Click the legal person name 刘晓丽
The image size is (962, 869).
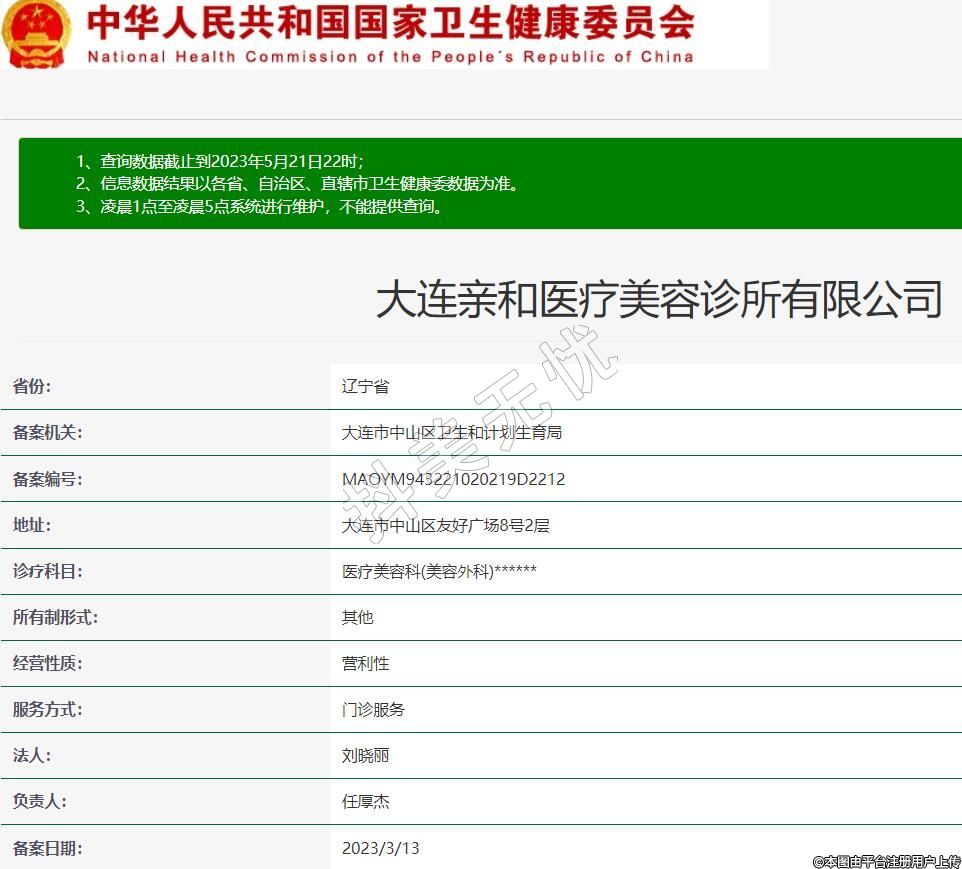pyautogui.click(x=365, y=755)
